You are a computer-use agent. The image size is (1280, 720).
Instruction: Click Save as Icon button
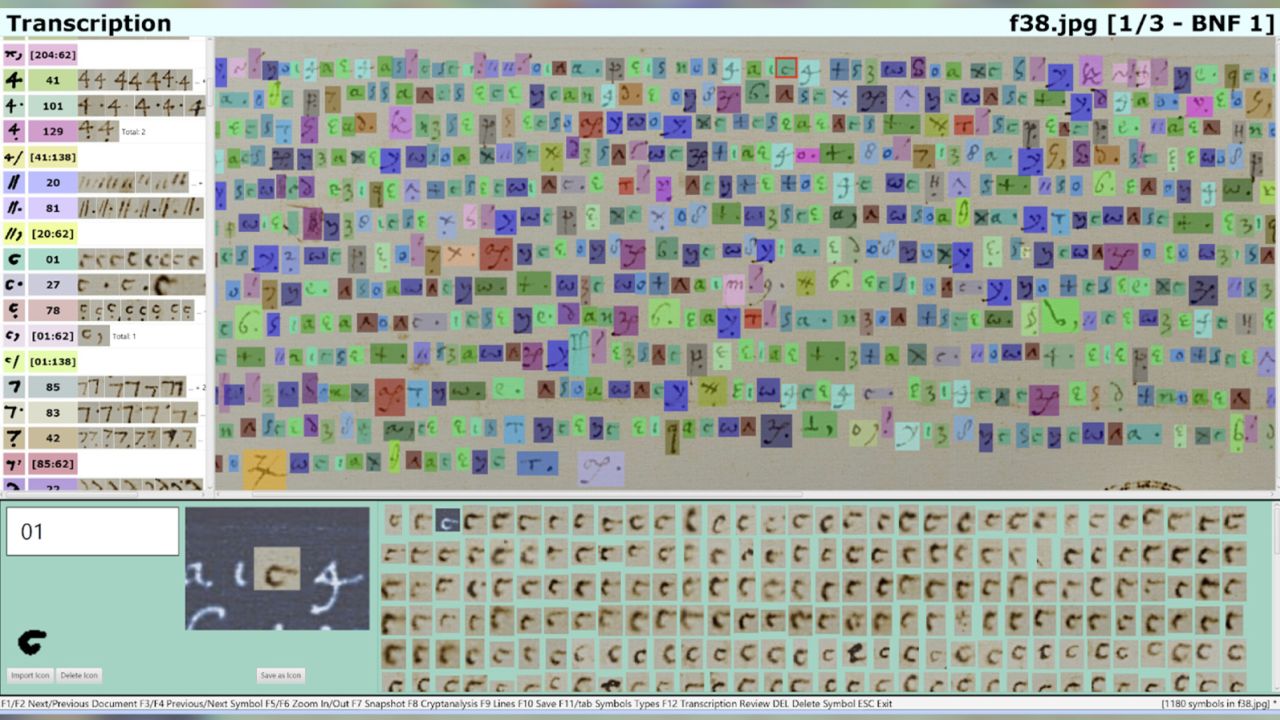click(x=280, y=675)
